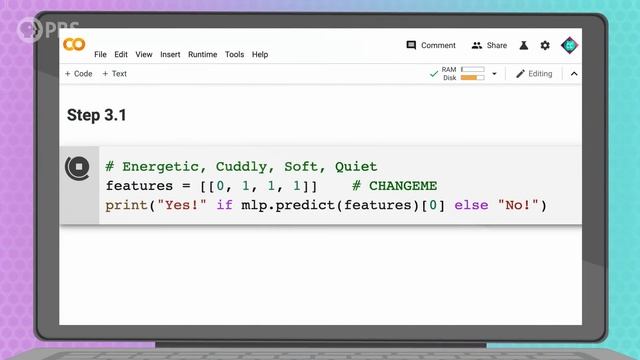This screenshot has width=640, height=360.
Task: Click the Colab logo icon
Action: (74, 44)
